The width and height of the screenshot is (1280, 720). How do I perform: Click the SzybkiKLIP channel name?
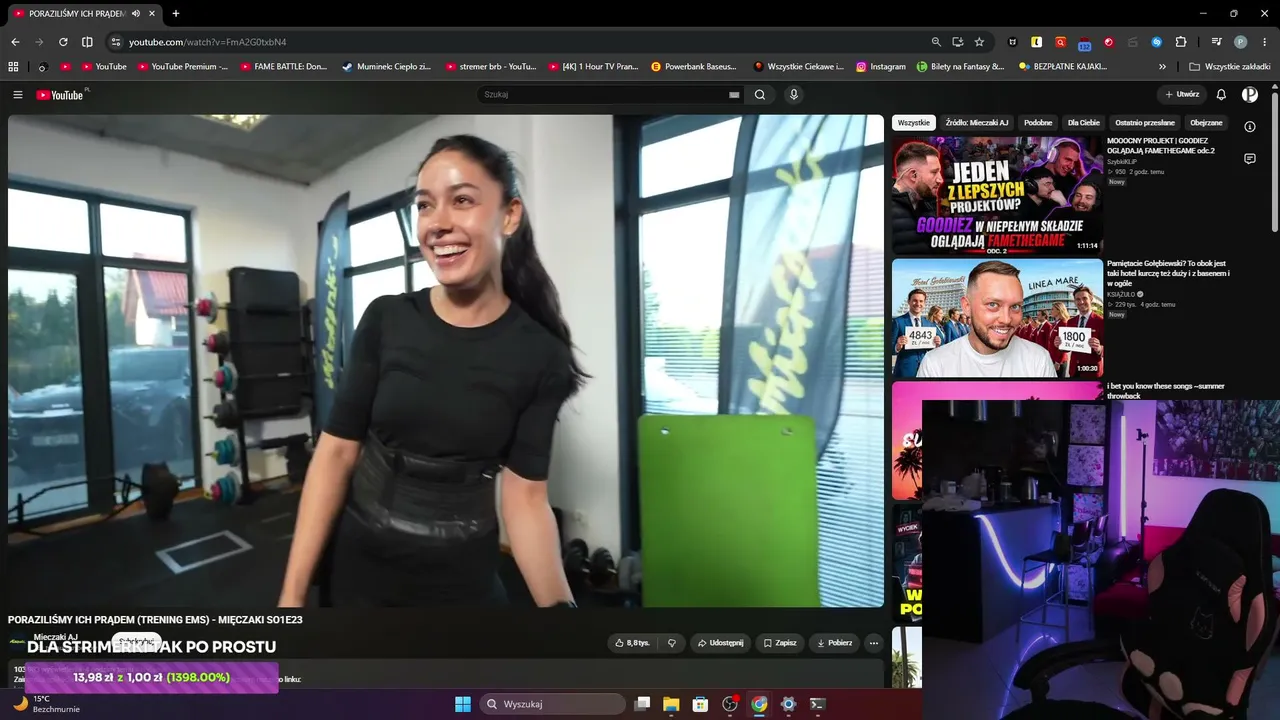[1123, 161]
